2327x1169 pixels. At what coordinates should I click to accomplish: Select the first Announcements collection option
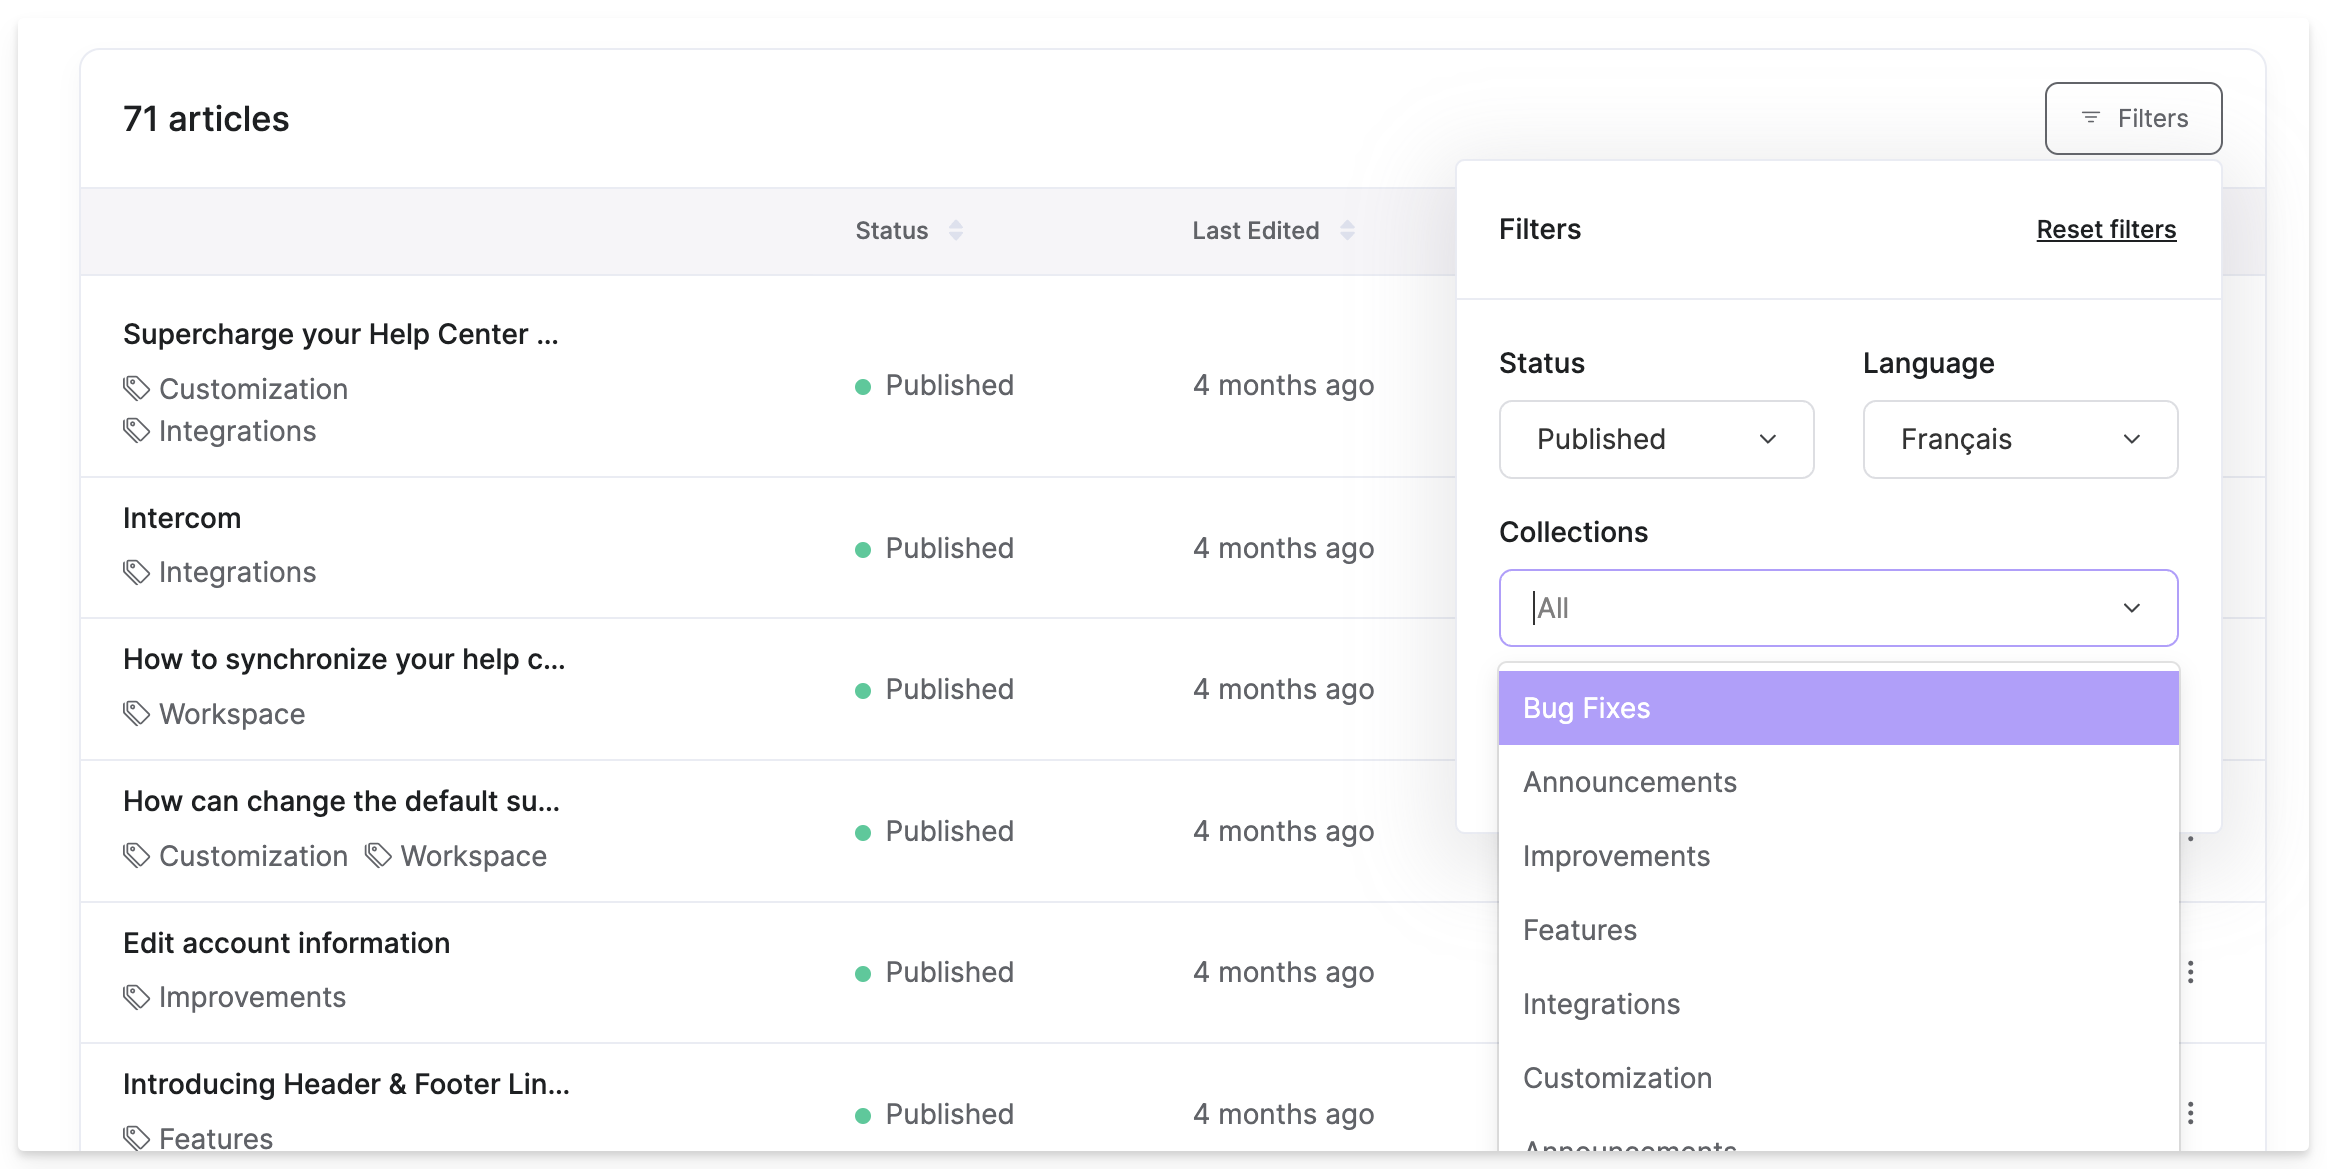point(1838,782)
